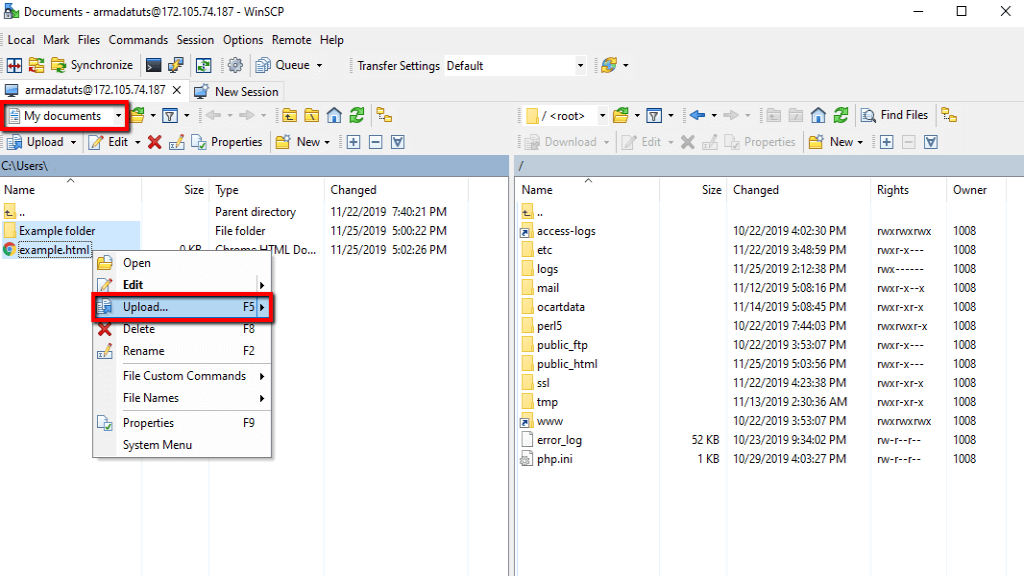Select the access-logs remote shortcut

566,231
